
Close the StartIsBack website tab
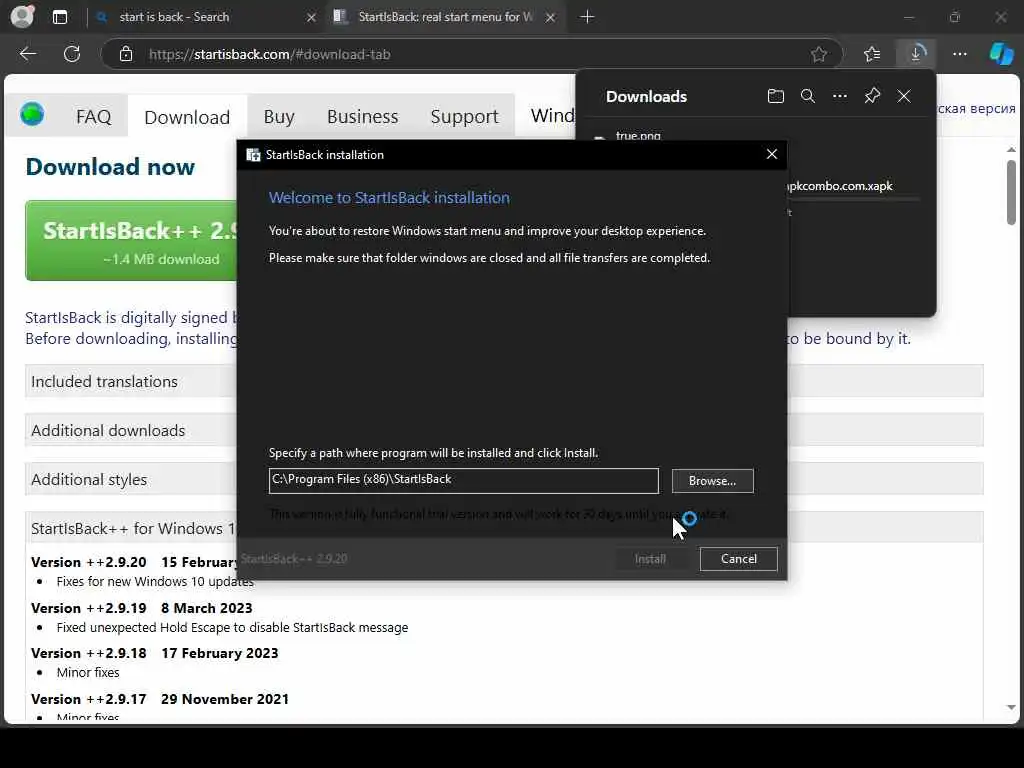click(551, 18)
